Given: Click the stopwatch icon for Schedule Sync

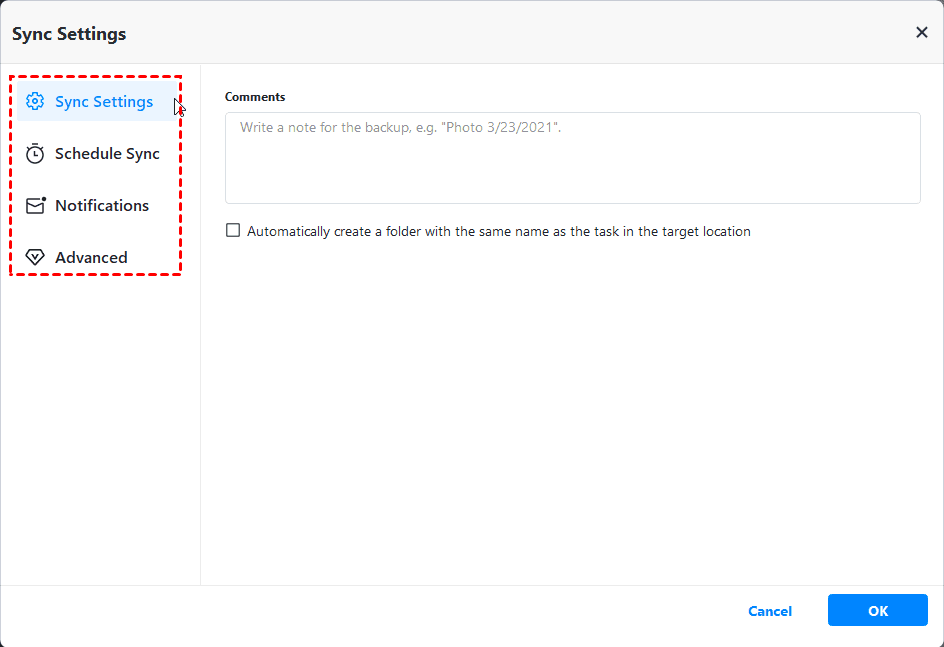Looking at the screenshot, I should point(35,154).
